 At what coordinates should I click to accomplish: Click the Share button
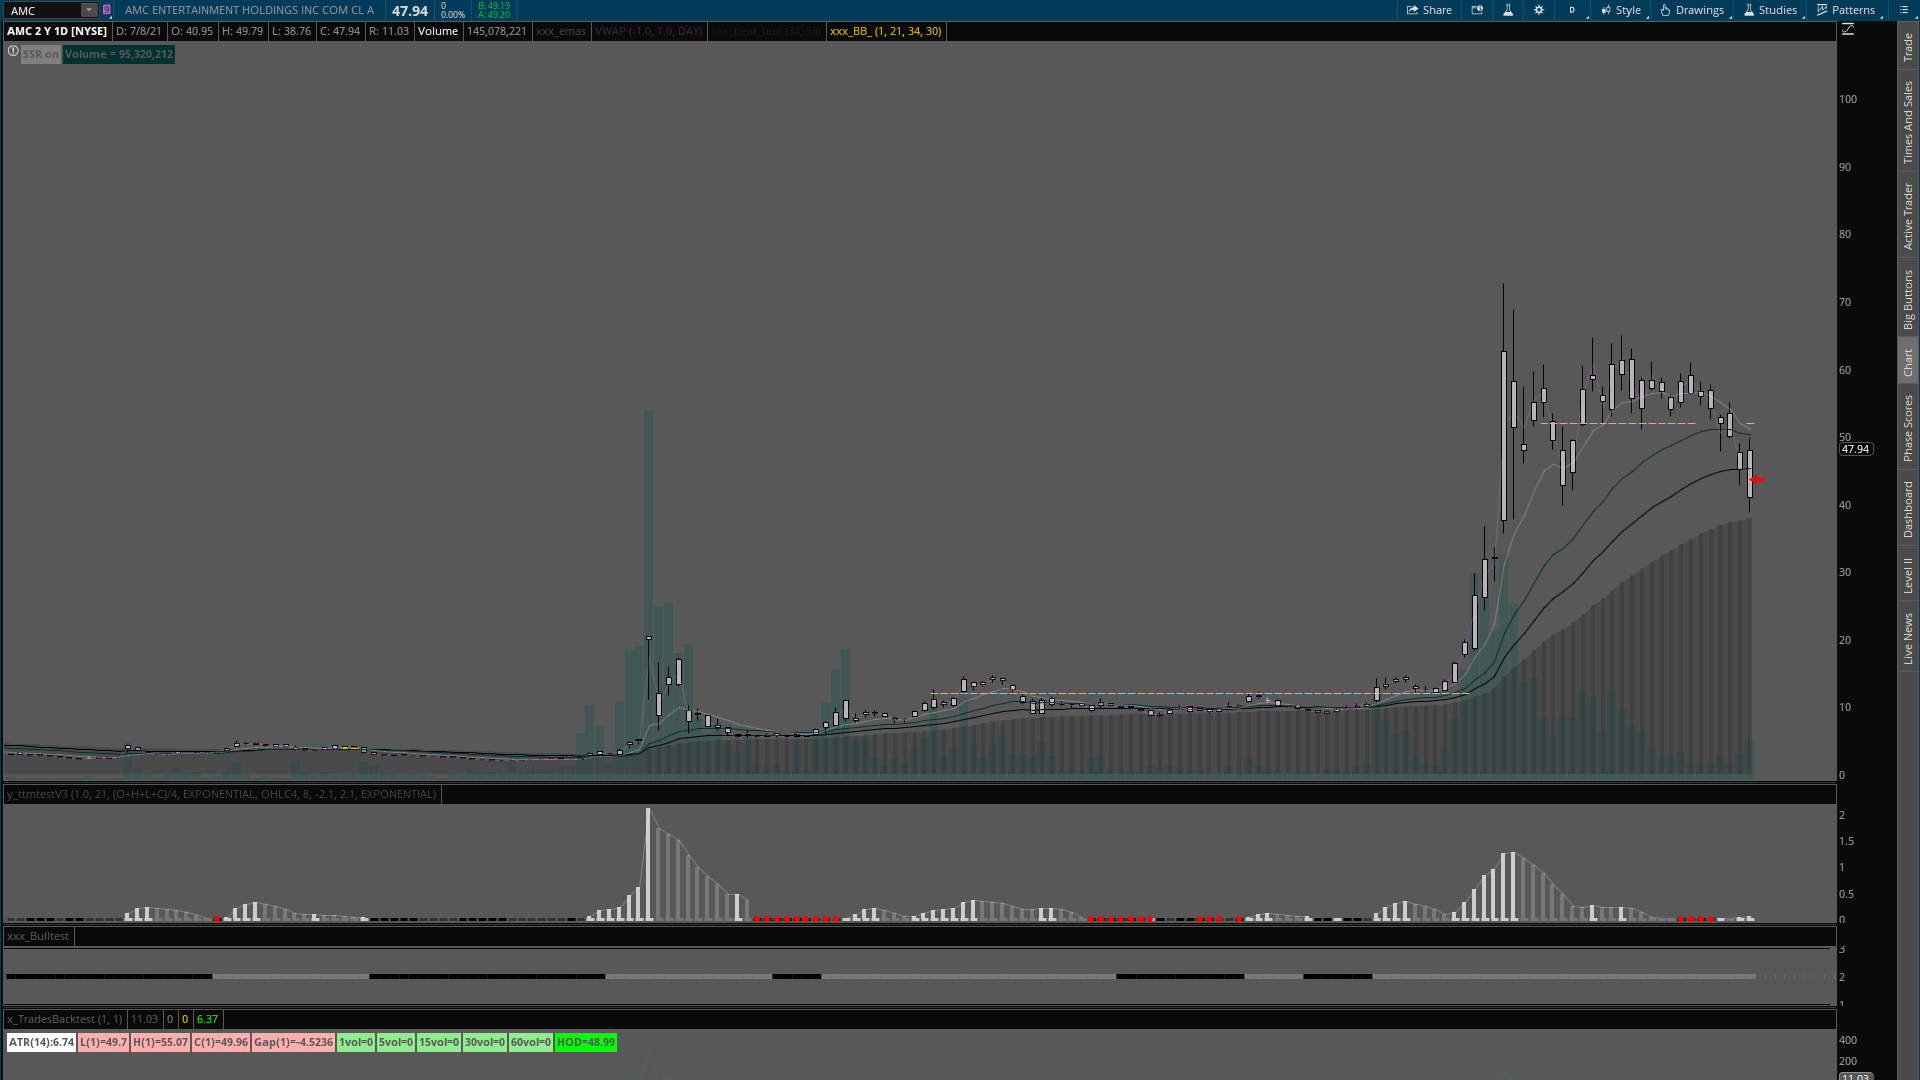1429,10
